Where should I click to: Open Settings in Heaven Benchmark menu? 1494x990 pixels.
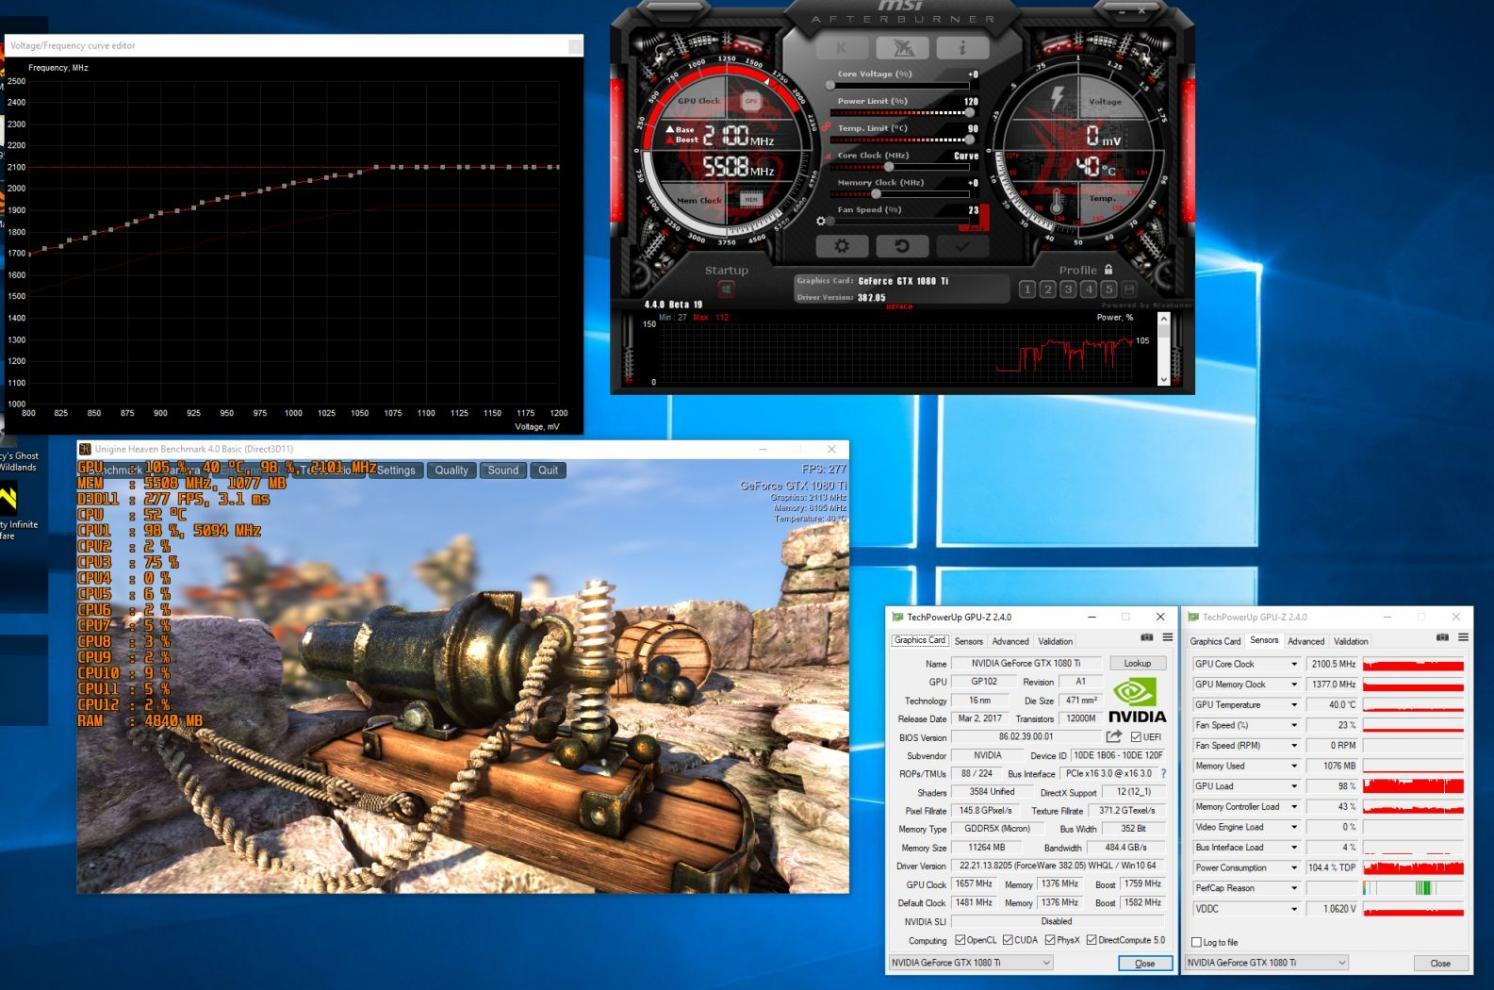coord(396,470)
